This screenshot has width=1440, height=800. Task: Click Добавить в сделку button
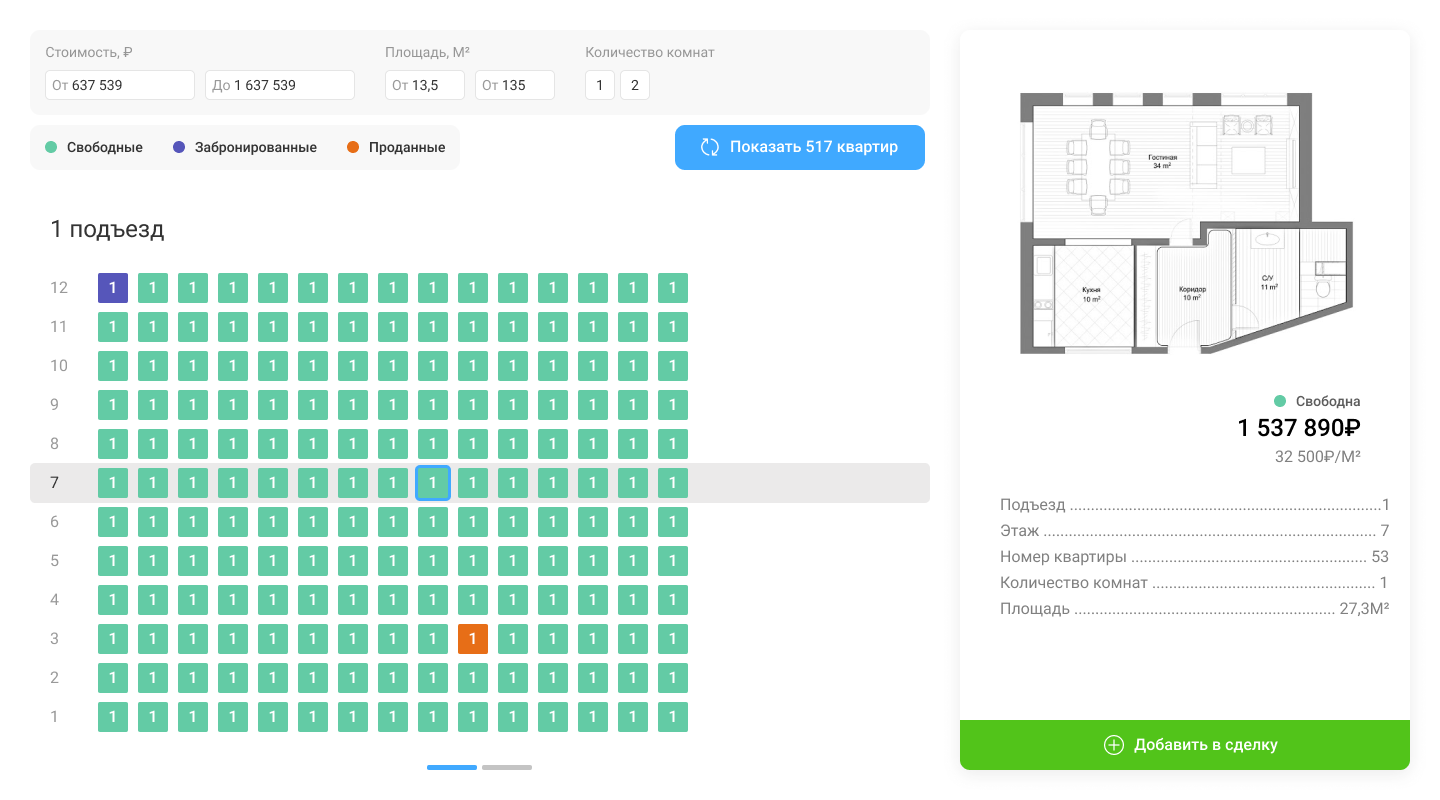(1185, 745)
